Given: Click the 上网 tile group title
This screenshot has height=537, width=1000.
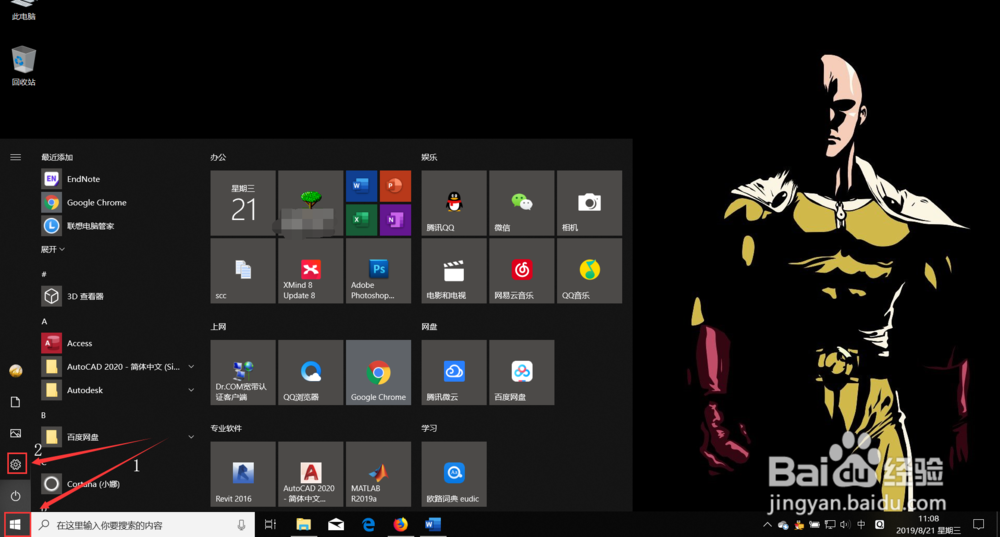Looking at the screenshot, I should 218,327.
